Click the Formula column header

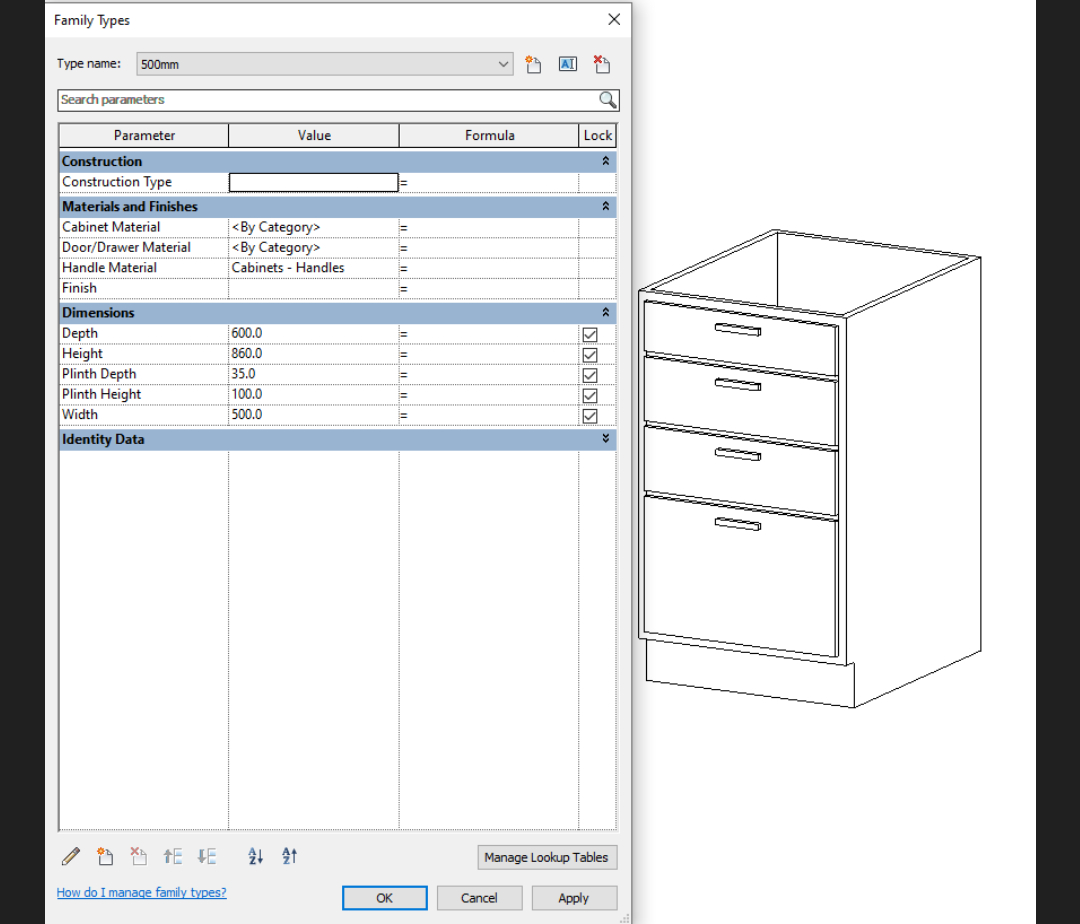(489, 135)
